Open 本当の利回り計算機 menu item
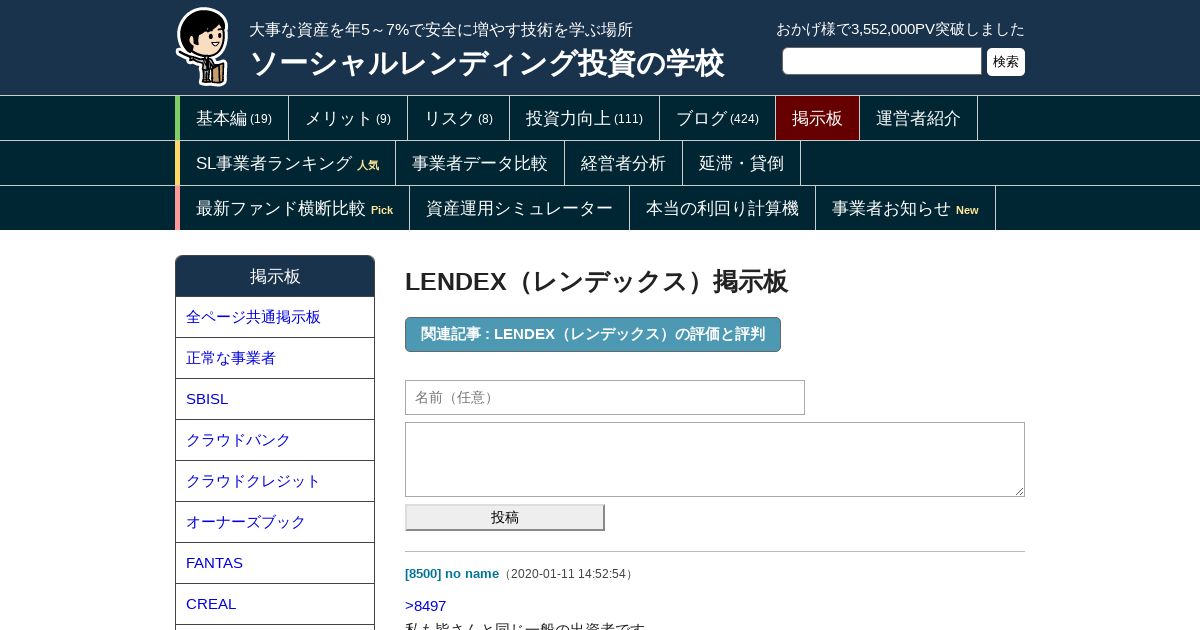Image resolution: width=1200 pixels, height=630 pixels. [x=722, y=208]
